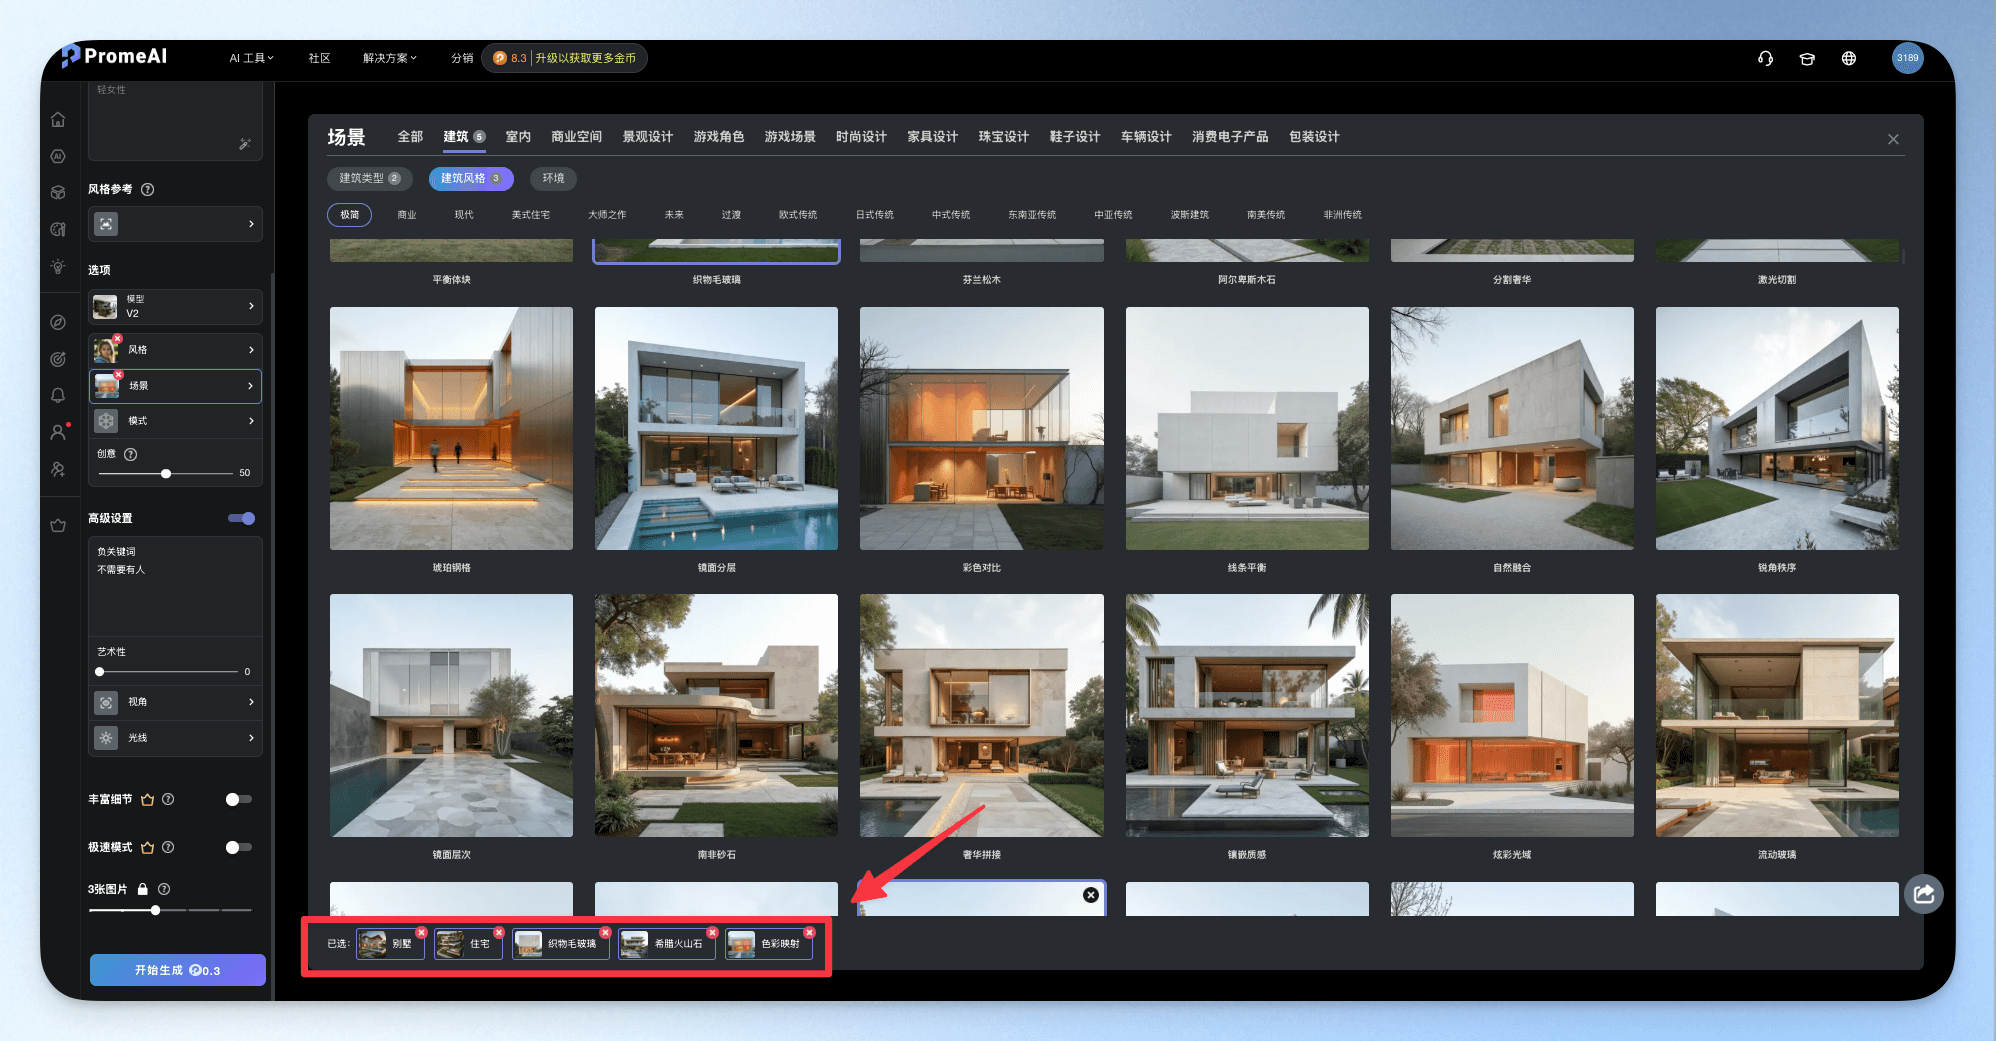
Task: Click the globe language icon
Action: pos(1849,58)
